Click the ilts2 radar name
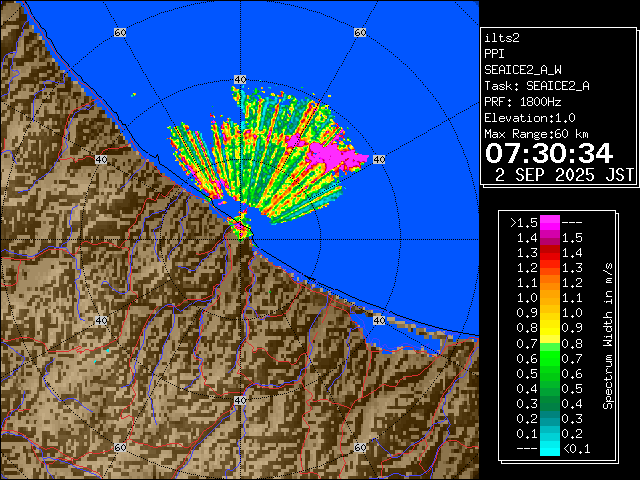This screenshot has height=480, width=640. point(503,37)
